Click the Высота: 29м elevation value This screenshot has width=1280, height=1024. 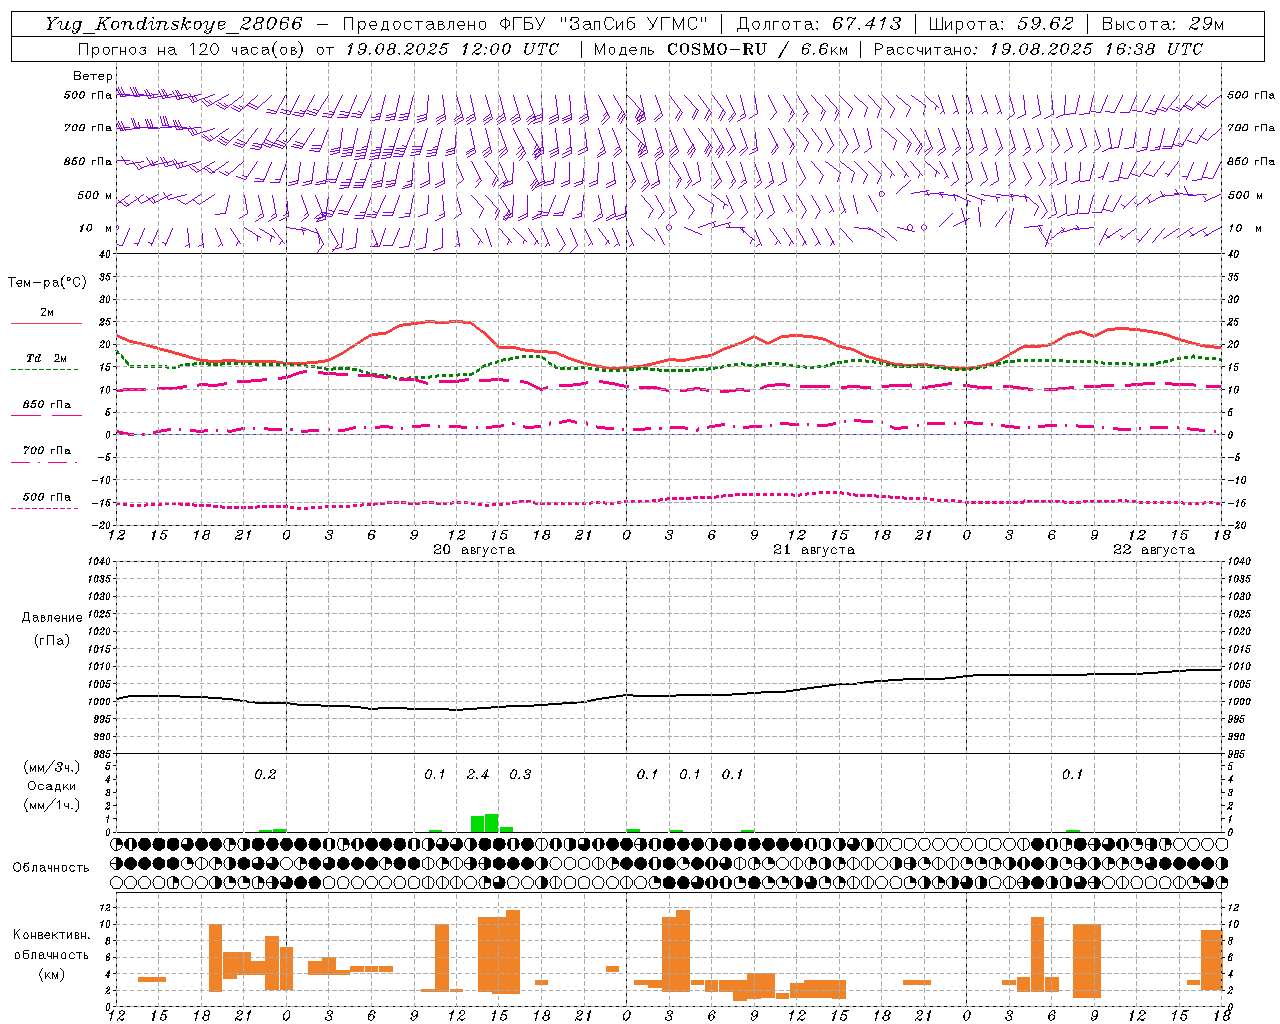click(1162, 24)
